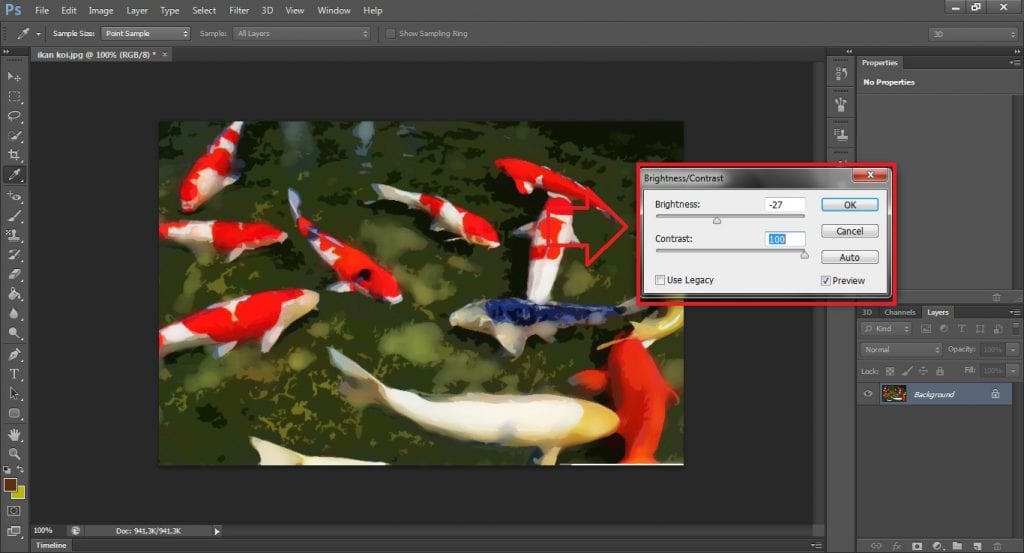Select the Rectangular Marquee tool
The image size is (1024, 553).
(14, 97)
